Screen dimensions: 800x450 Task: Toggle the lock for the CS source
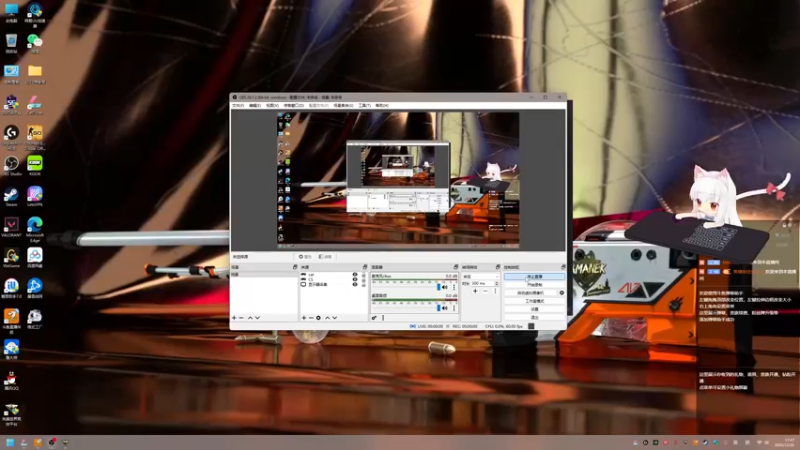(x=364, y=280)
